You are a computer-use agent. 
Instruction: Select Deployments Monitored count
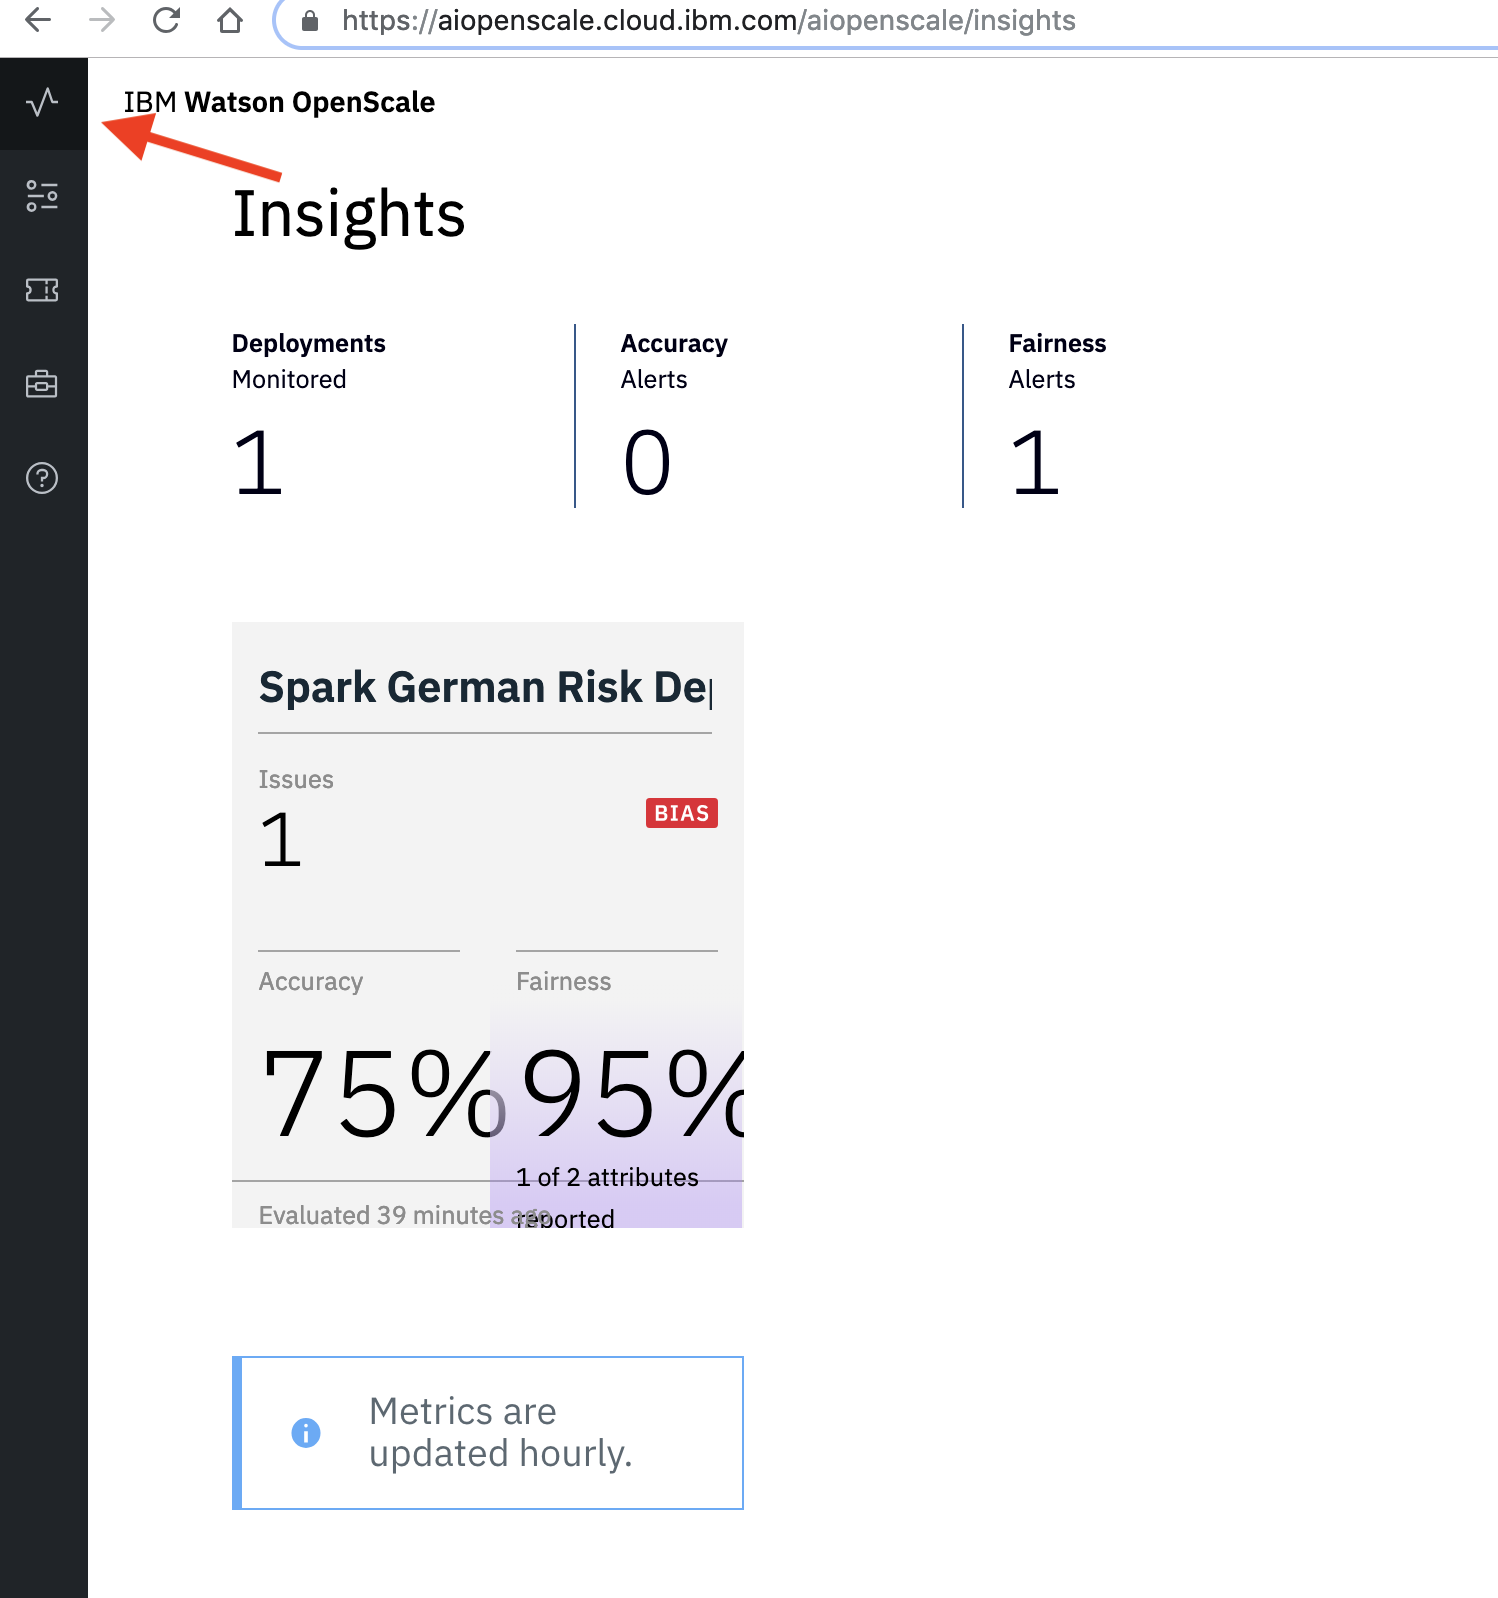coord(259,462)
